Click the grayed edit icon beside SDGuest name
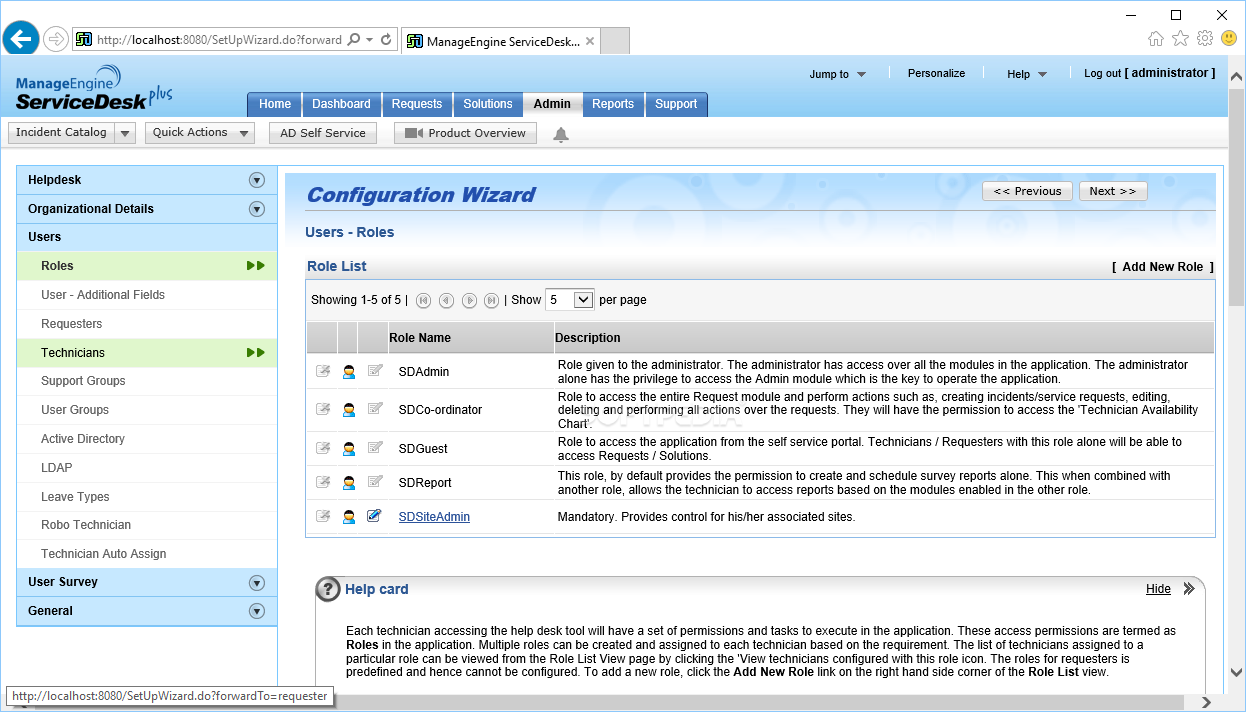 [374, 447]
